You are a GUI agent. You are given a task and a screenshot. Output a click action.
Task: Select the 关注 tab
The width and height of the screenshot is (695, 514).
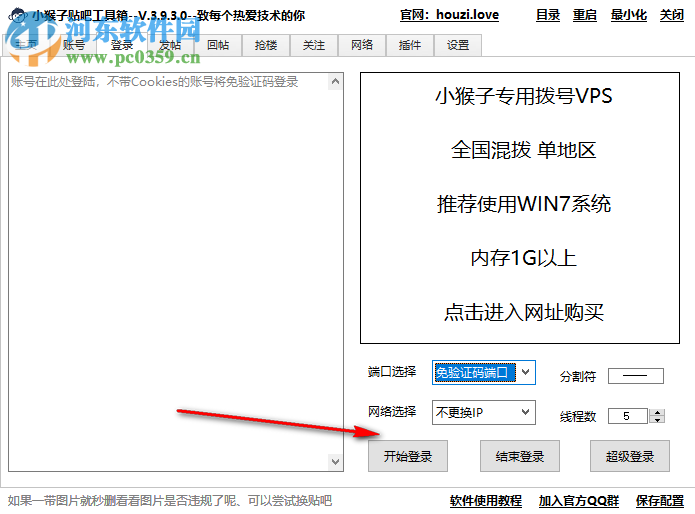pos(314,45)
